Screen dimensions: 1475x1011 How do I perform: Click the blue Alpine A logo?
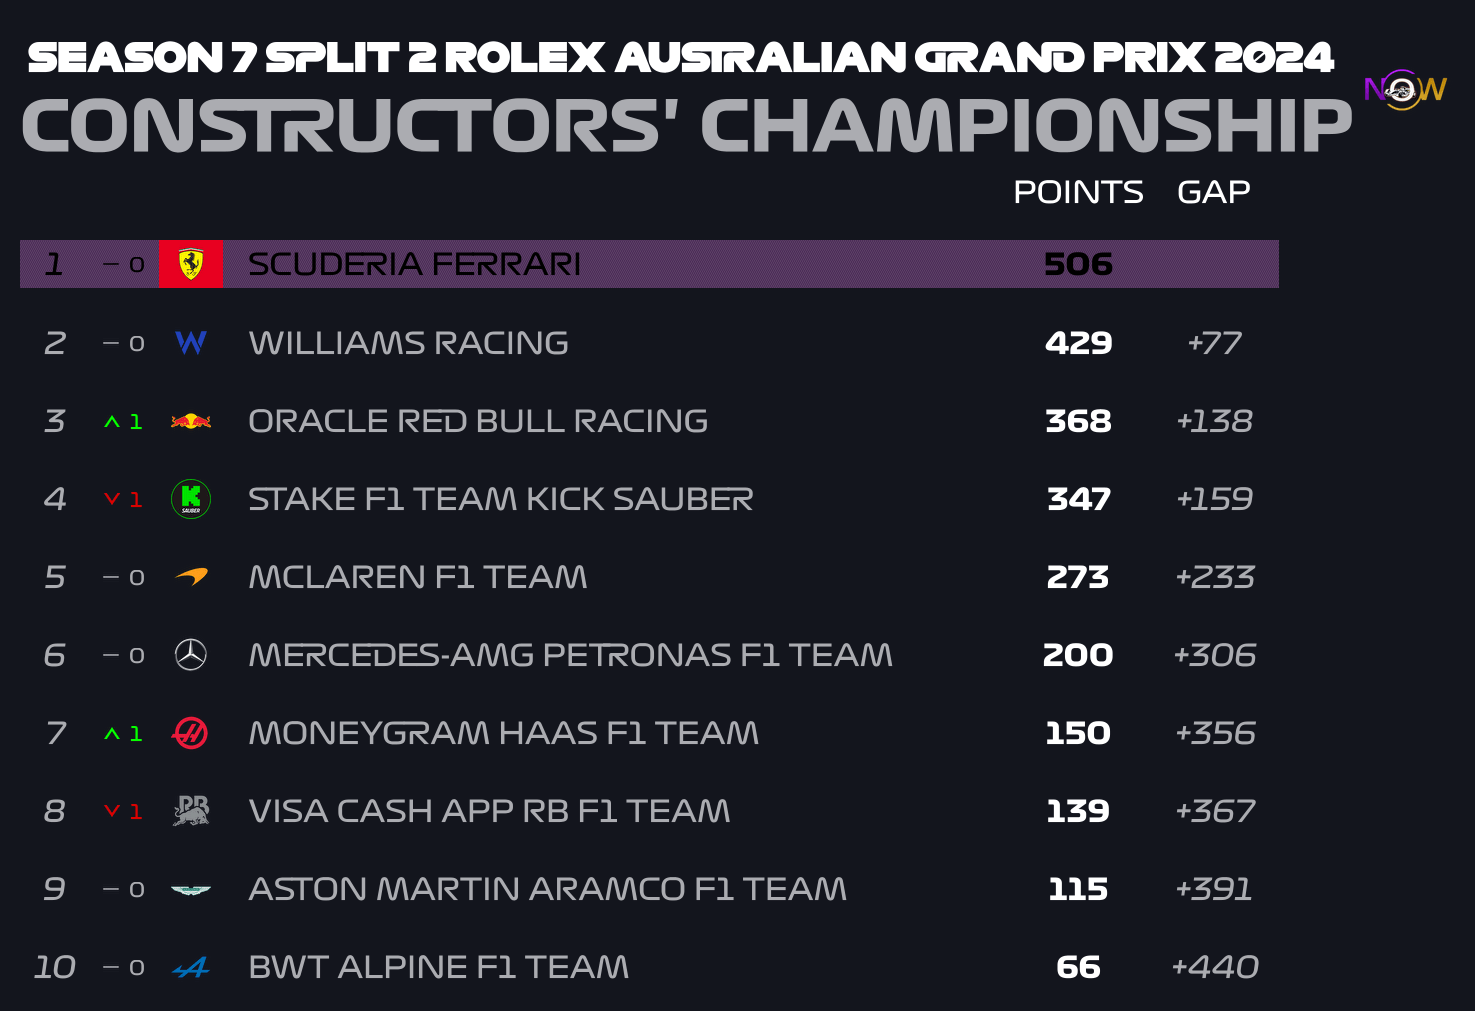click(191, 967)
